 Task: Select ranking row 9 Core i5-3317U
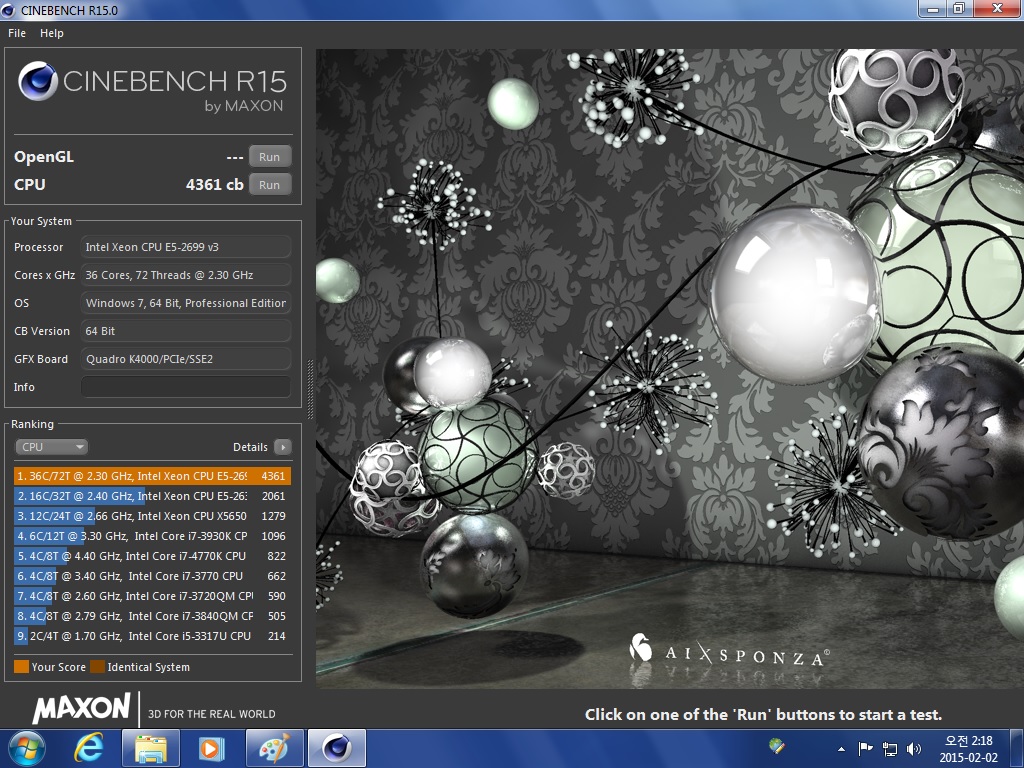[x=152, y=636]
